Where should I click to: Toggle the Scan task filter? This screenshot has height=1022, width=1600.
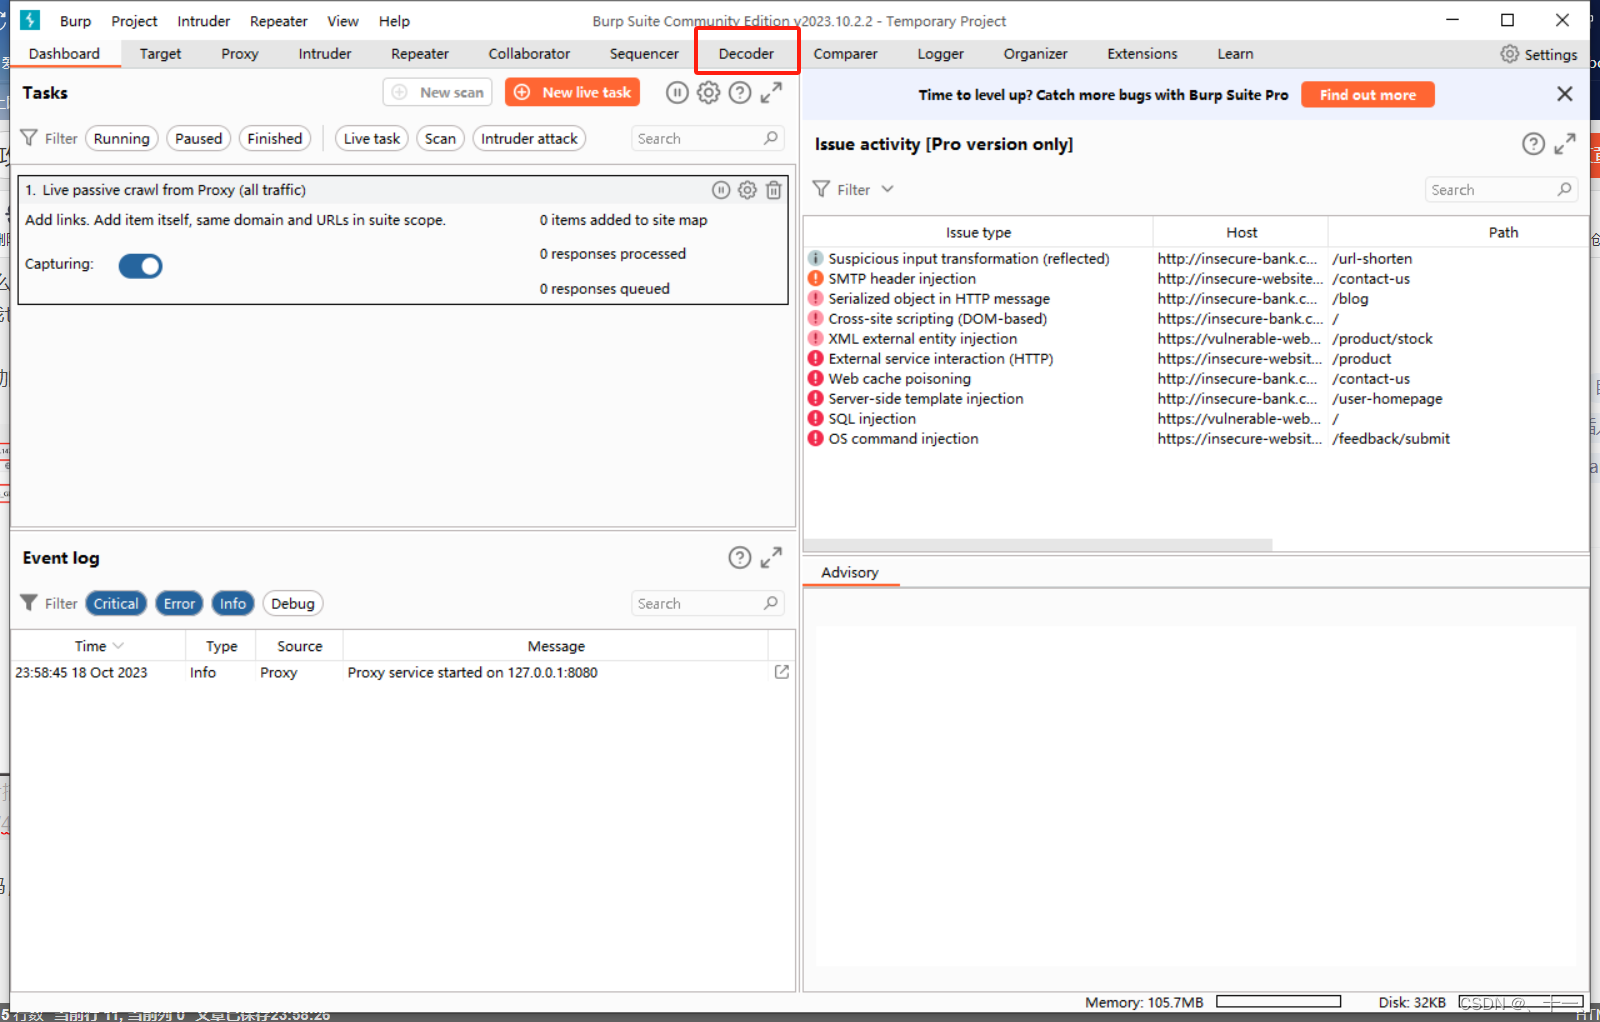(x=440, y=139)
